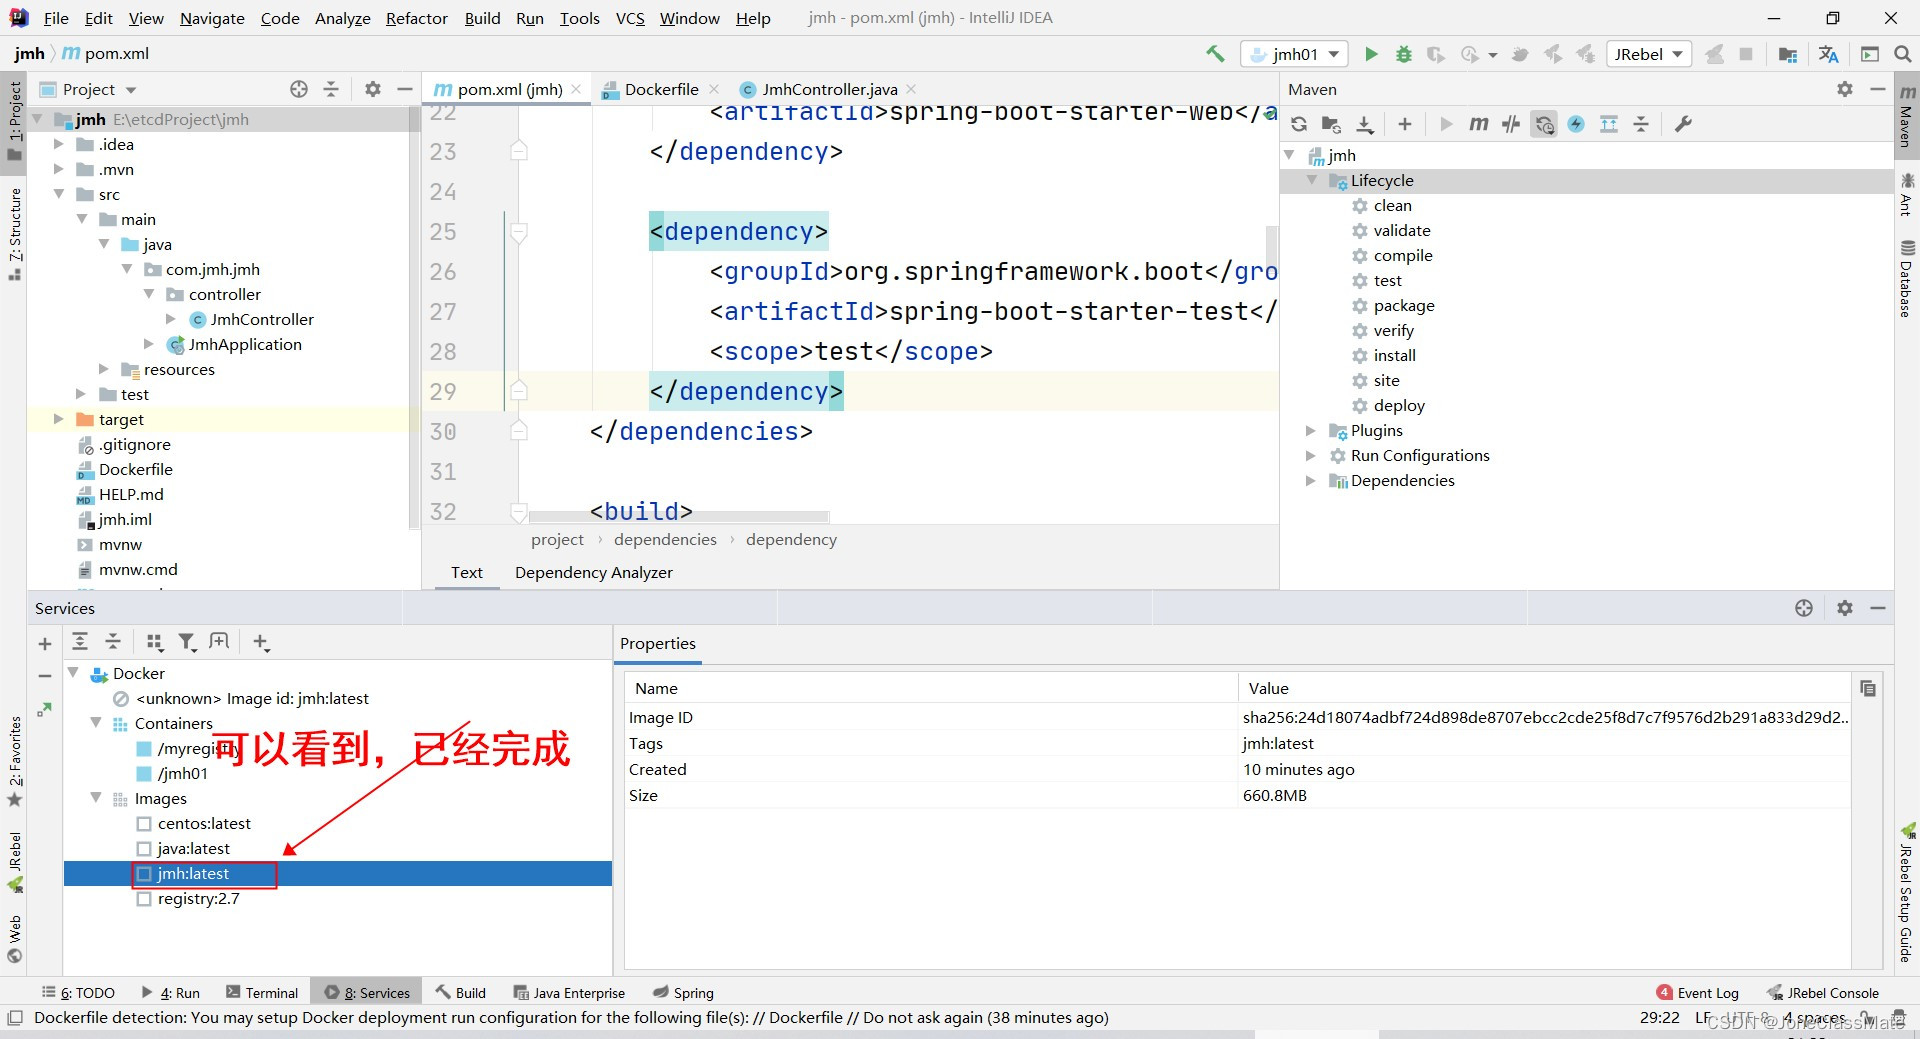The image size is (1920, 1039).
Task: Fold the dependency block at line 25
Action: click(x=519, y=232)
